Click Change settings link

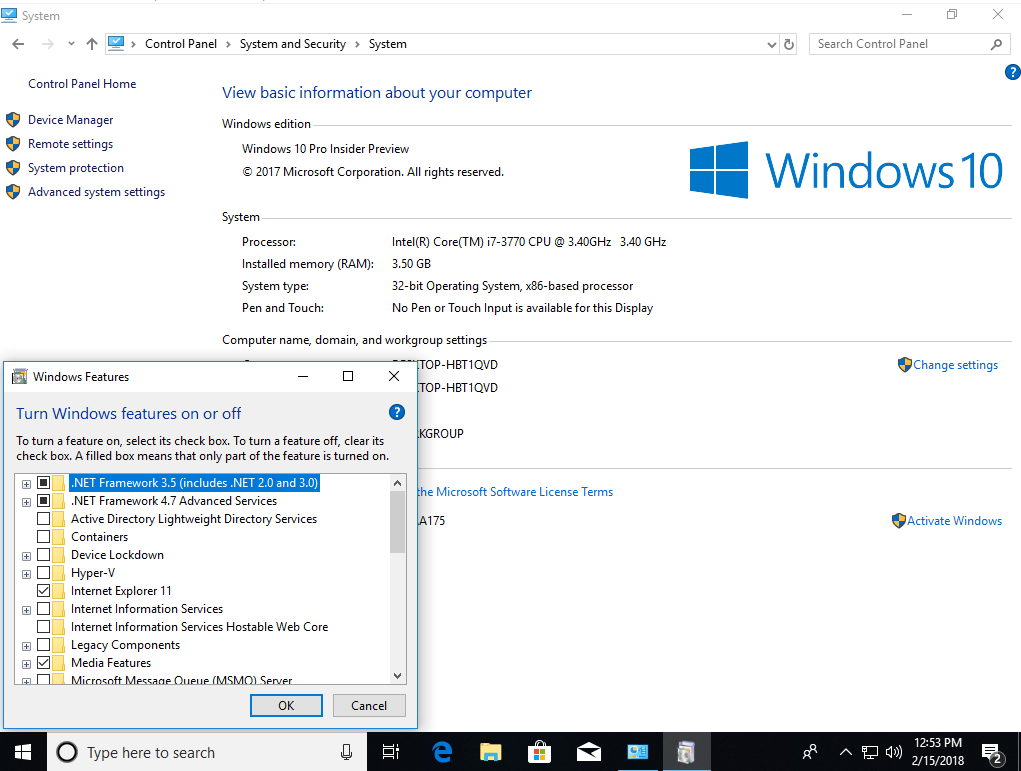pos(955,365)
